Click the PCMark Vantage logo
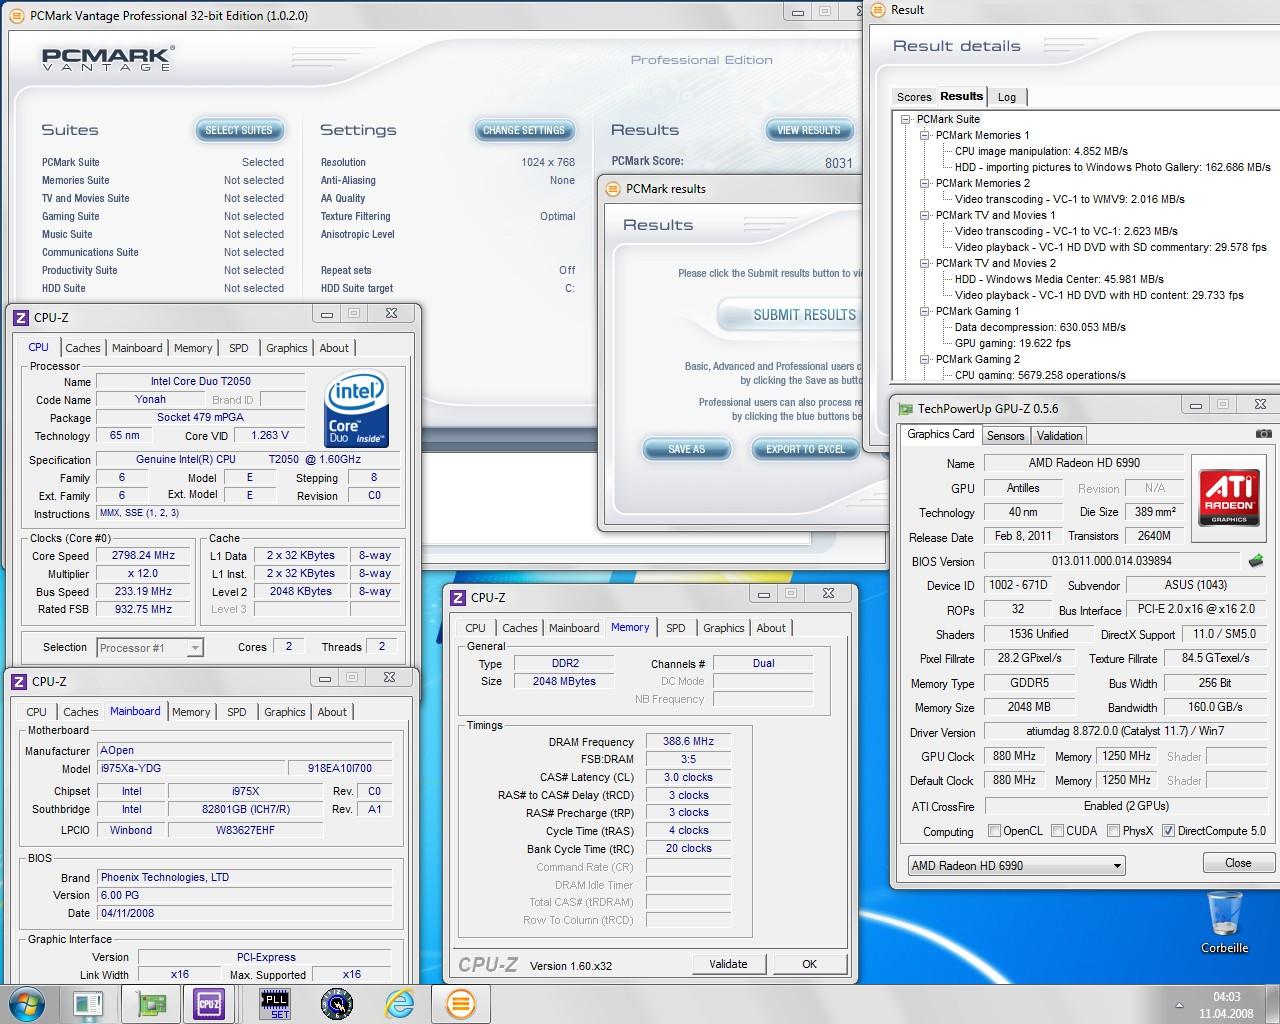Screen dimensions: 1280x1024 point(108,58)
